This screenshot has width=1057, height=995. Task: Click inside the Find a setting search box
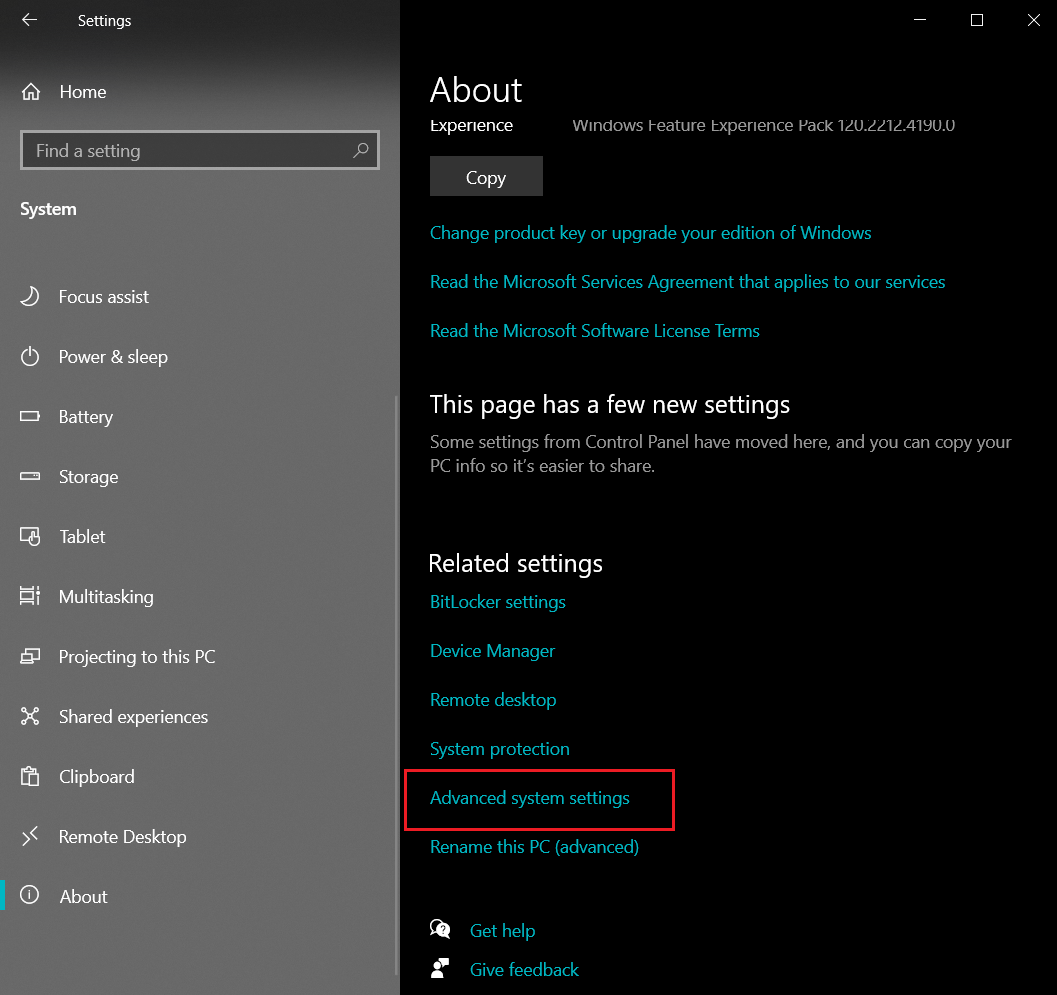pyautogui.click(x=200, y=150)
